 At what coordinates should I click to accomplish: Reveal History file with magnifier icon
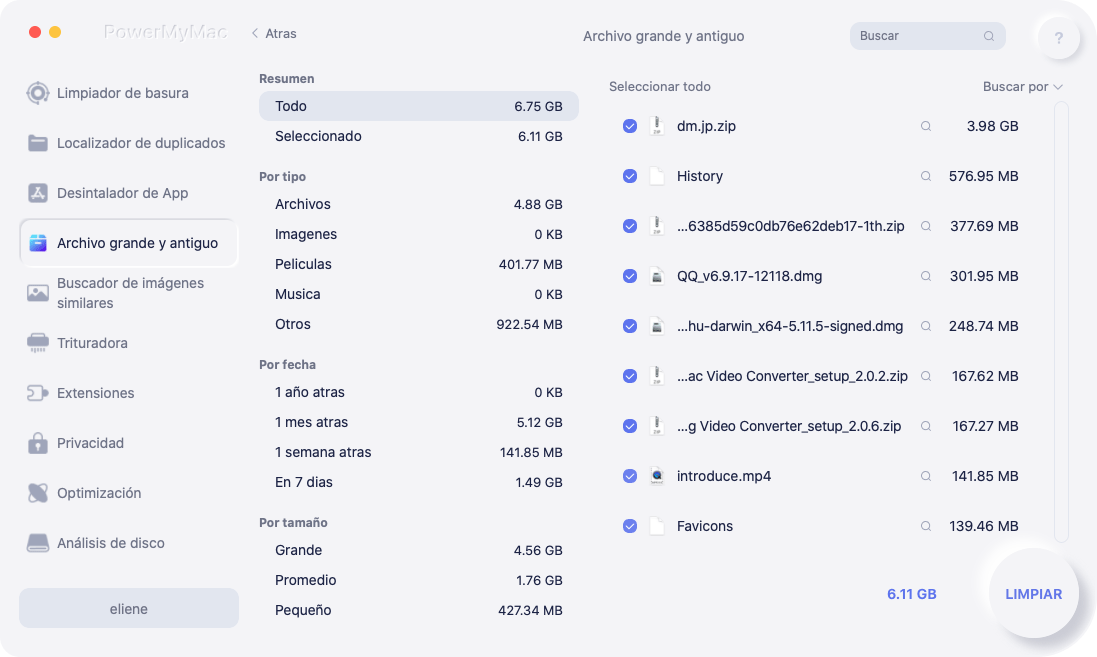coord(926,176)
